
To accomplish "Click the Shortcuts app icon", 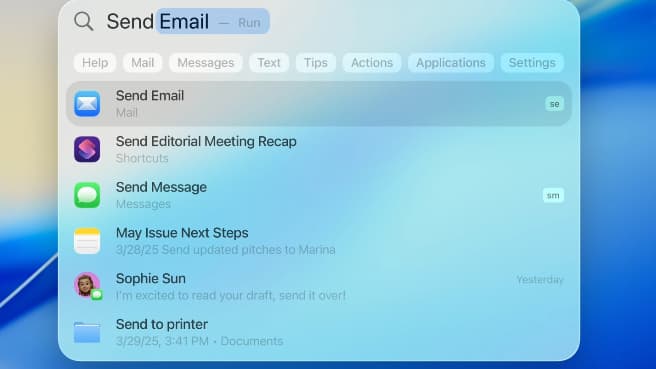I will point(87,149).
